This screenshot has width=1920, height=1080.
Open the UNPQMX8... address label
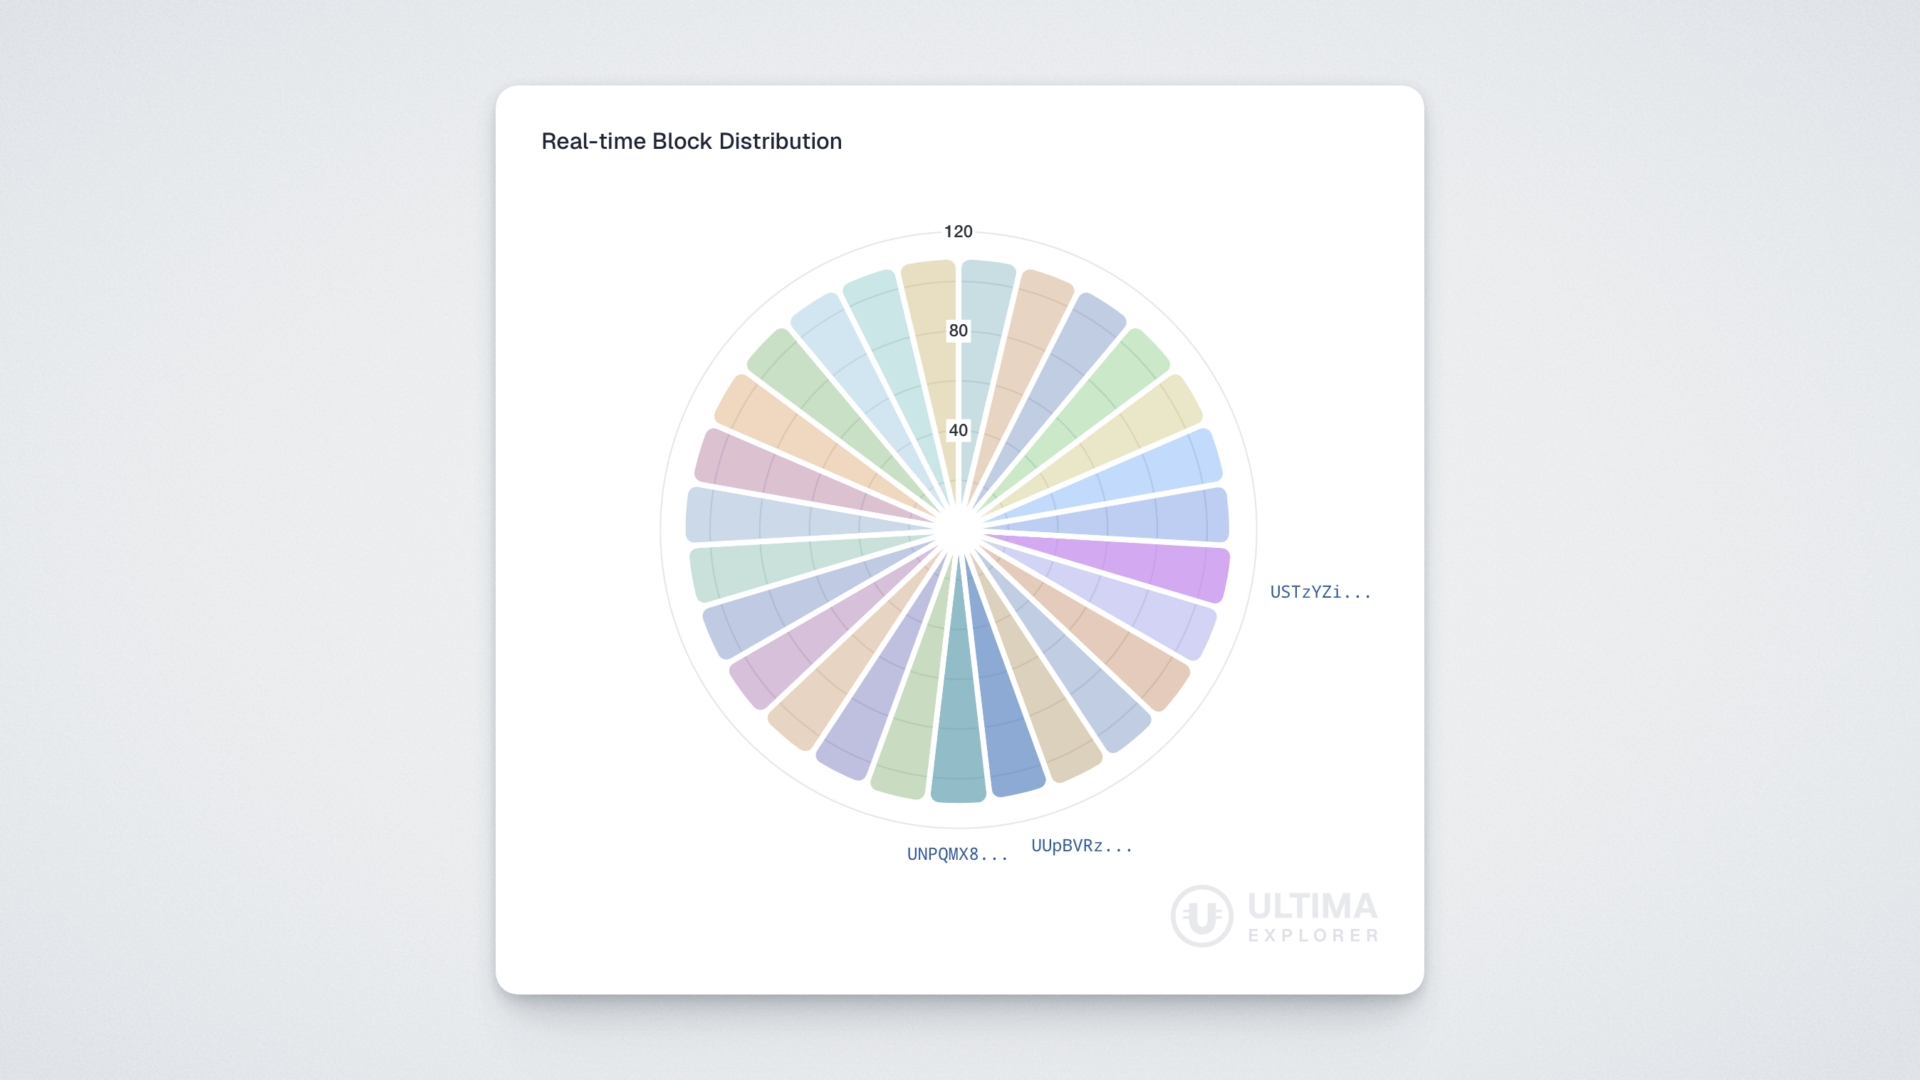click(x=957, y=854)
